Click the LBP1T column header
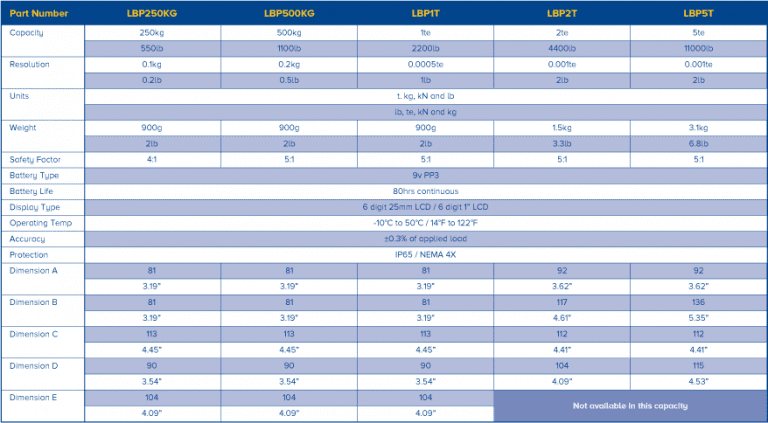 (x=425, y=13)
